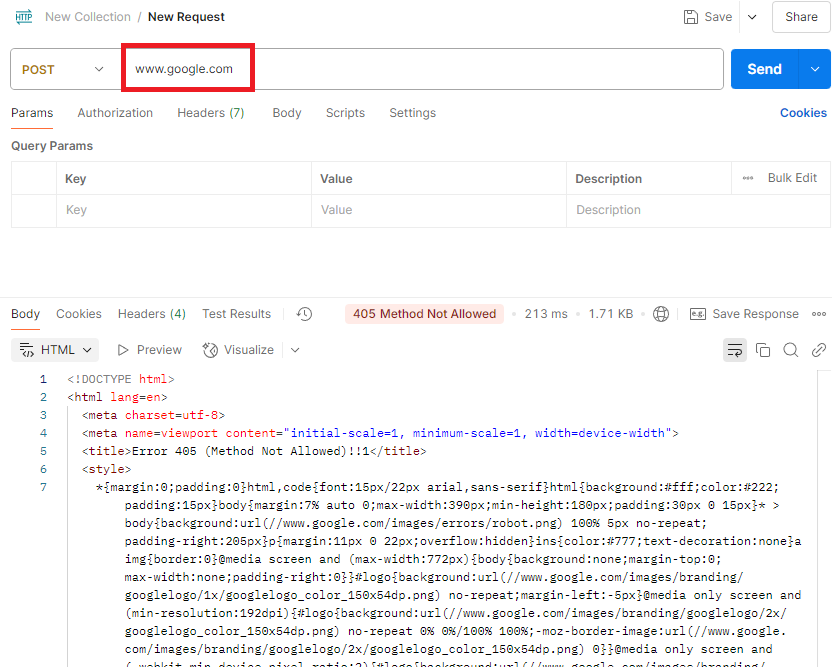Open the request Headers (7) tab
This screenshot has width=832, height=667.
pyautogui.click(x=211, y=113)
